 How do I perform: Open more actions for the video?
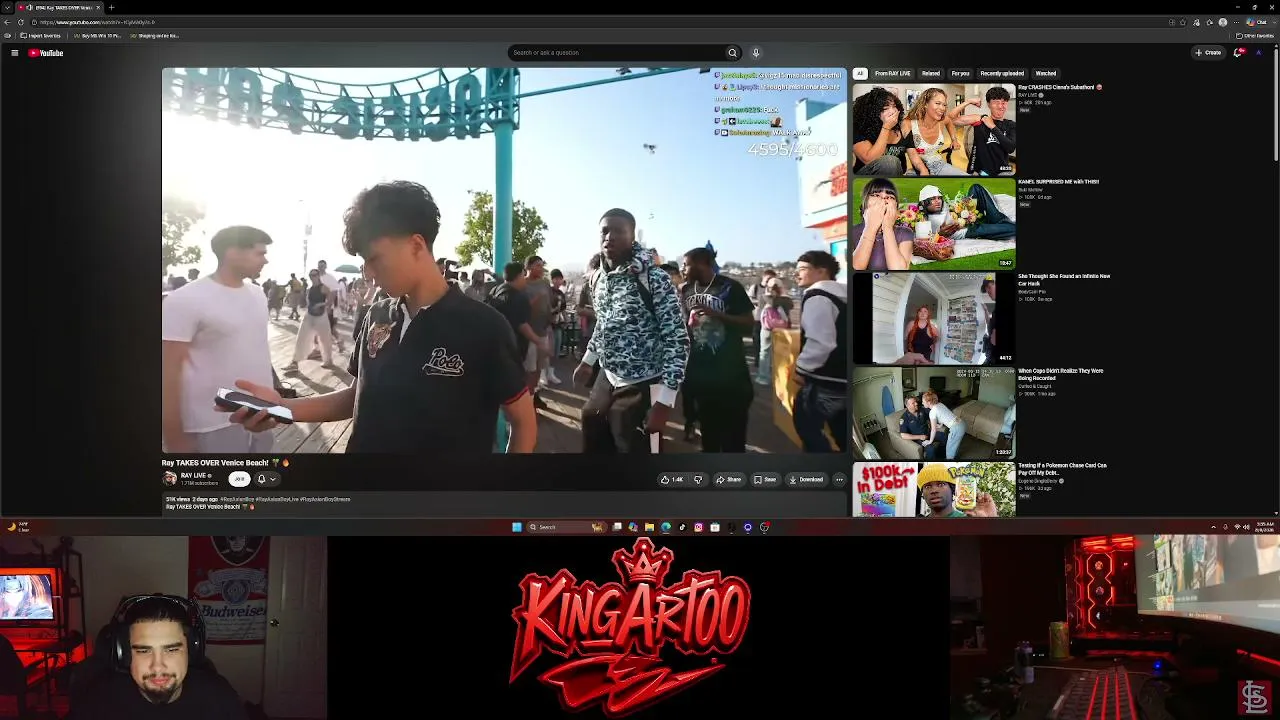(839, 480)
